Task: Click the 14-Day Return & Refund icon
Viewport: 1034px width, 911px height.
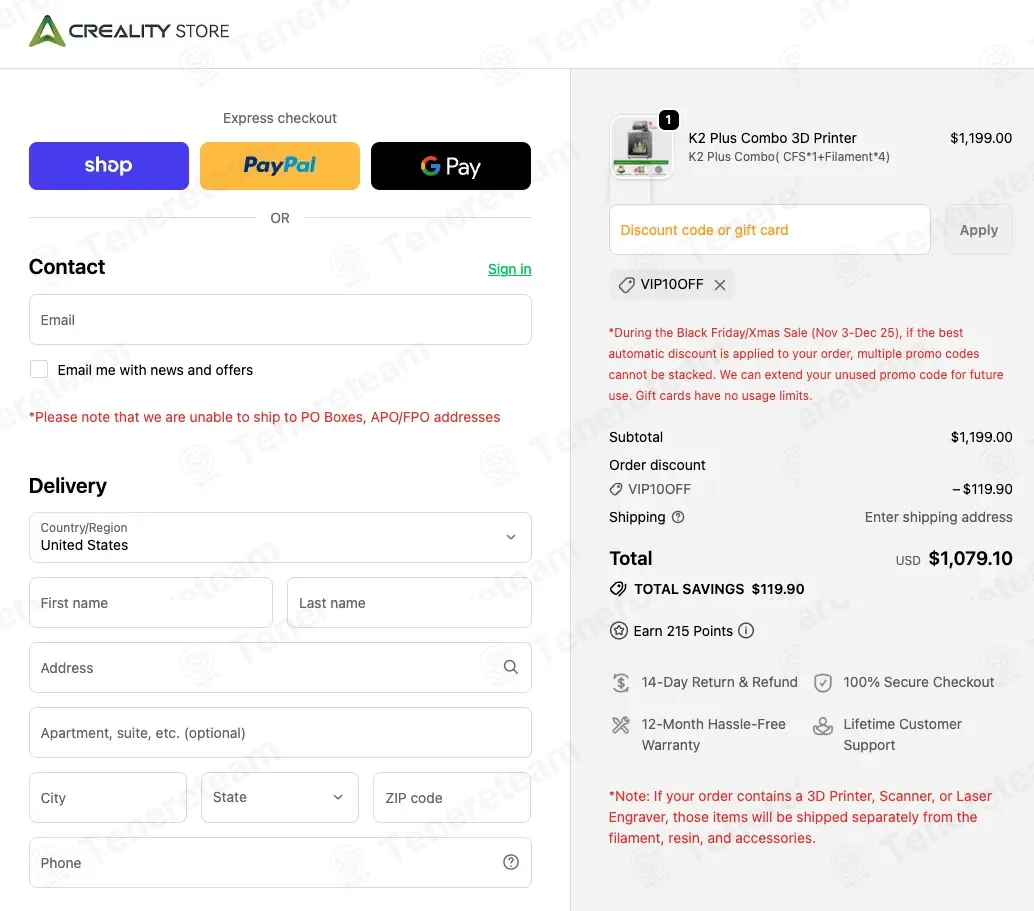Action: point(620,683)
